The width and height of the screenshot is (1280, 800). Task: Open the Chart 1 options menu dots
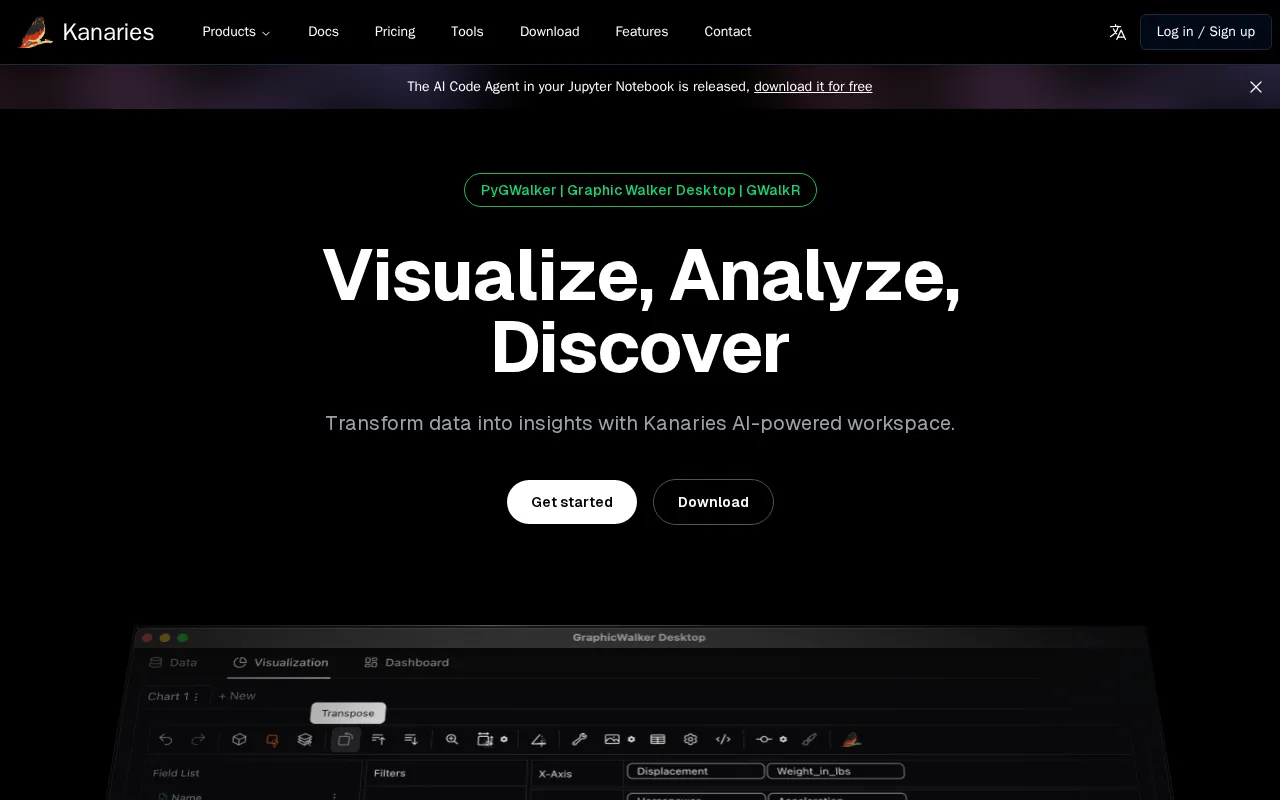tap(196, 697)
